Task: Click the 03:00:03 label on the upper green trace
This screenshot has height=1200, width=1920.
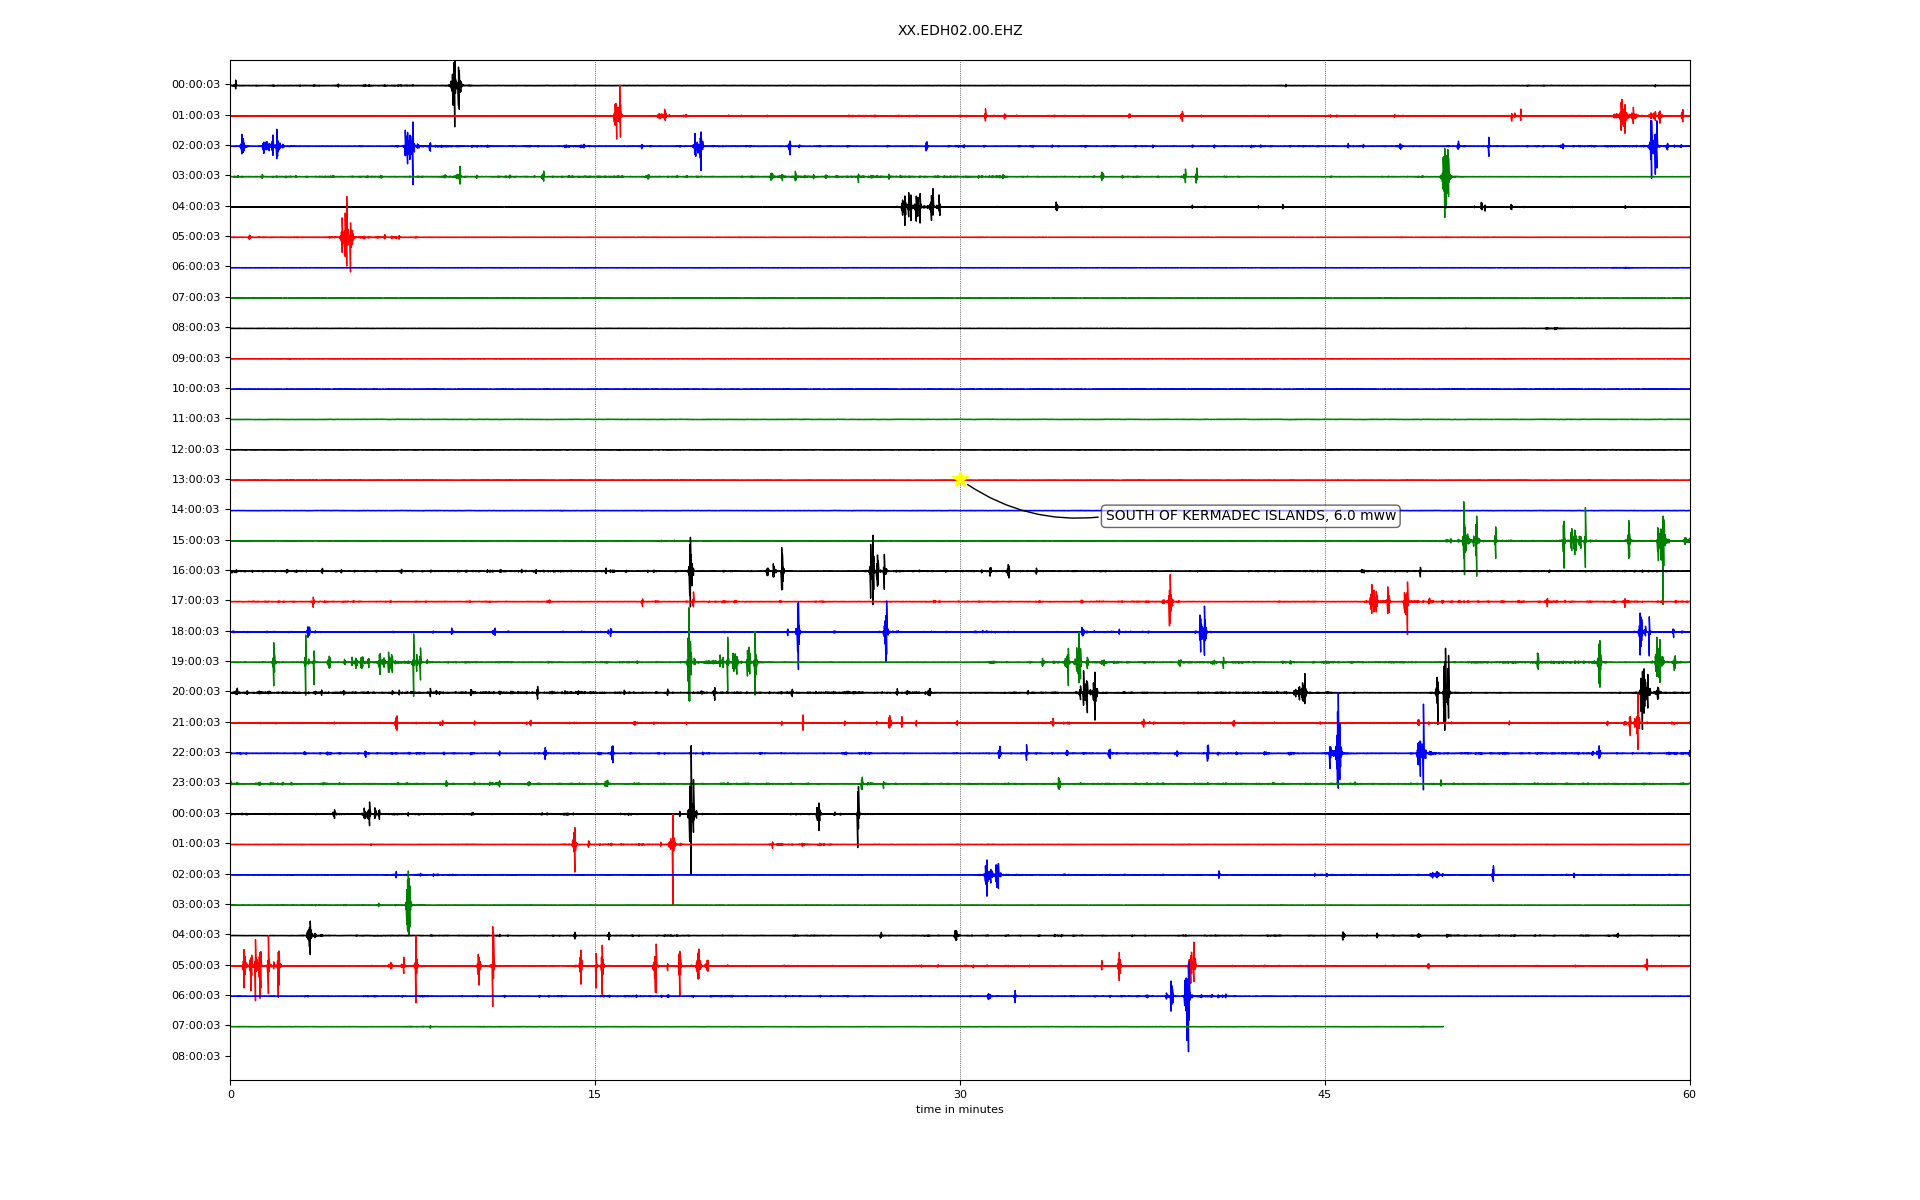Action: coord(196,176)
